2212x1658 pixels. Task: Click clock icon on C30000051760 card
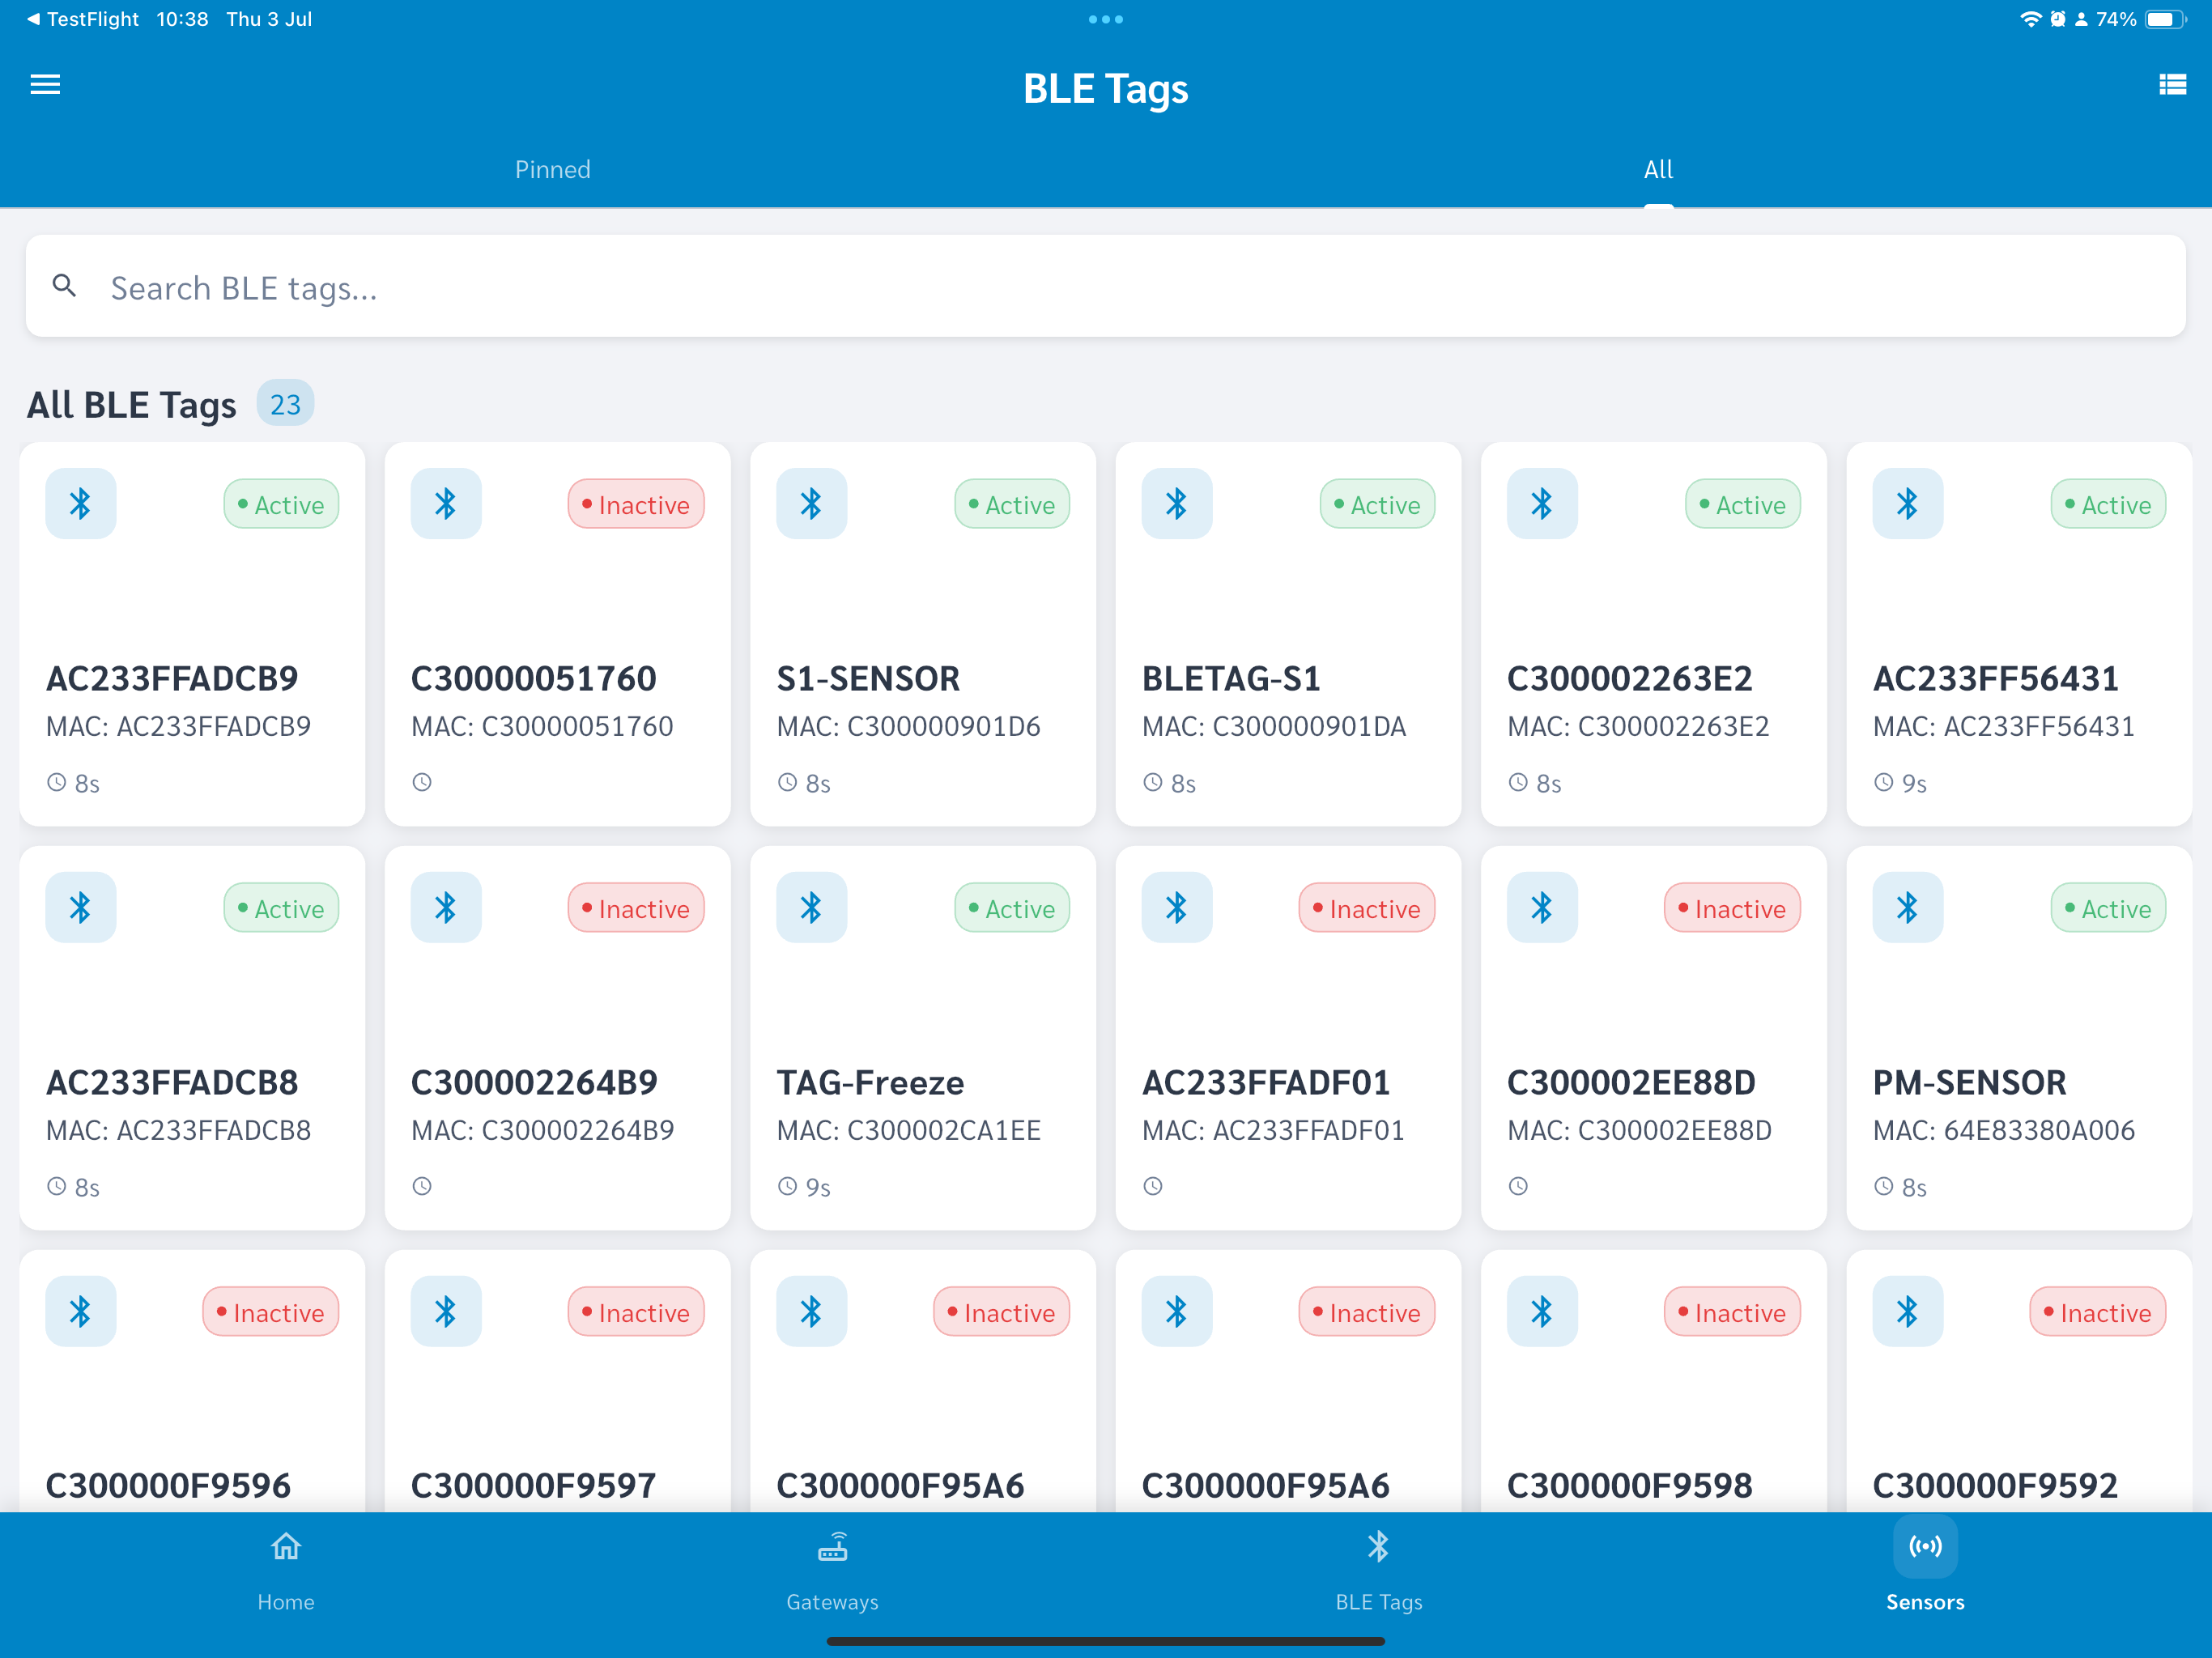pyautogui.click(x=422, y=783)
